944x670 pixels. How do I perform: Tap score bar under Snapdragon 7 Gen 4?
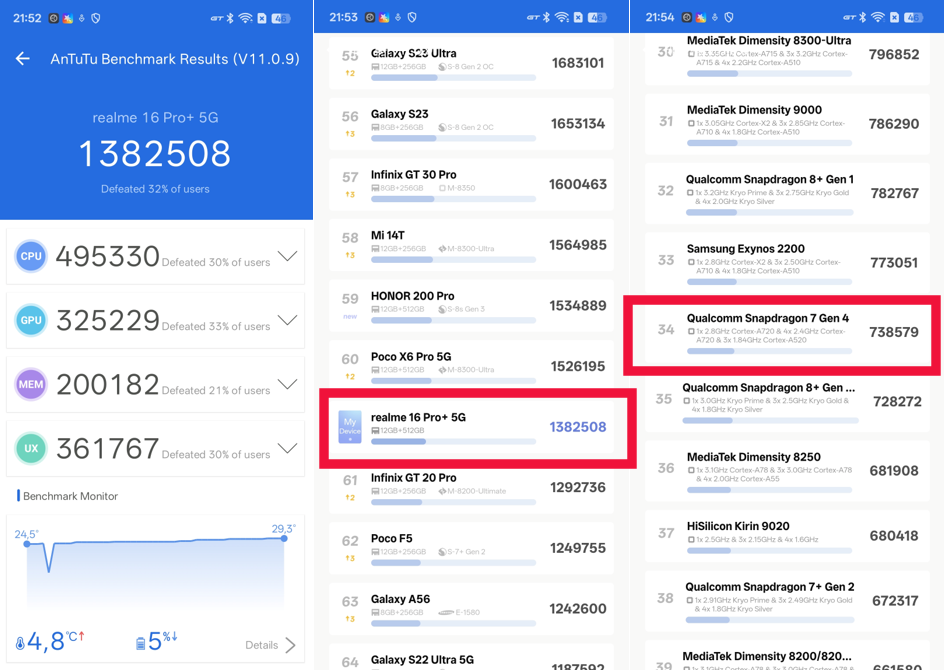click(769, 351)
